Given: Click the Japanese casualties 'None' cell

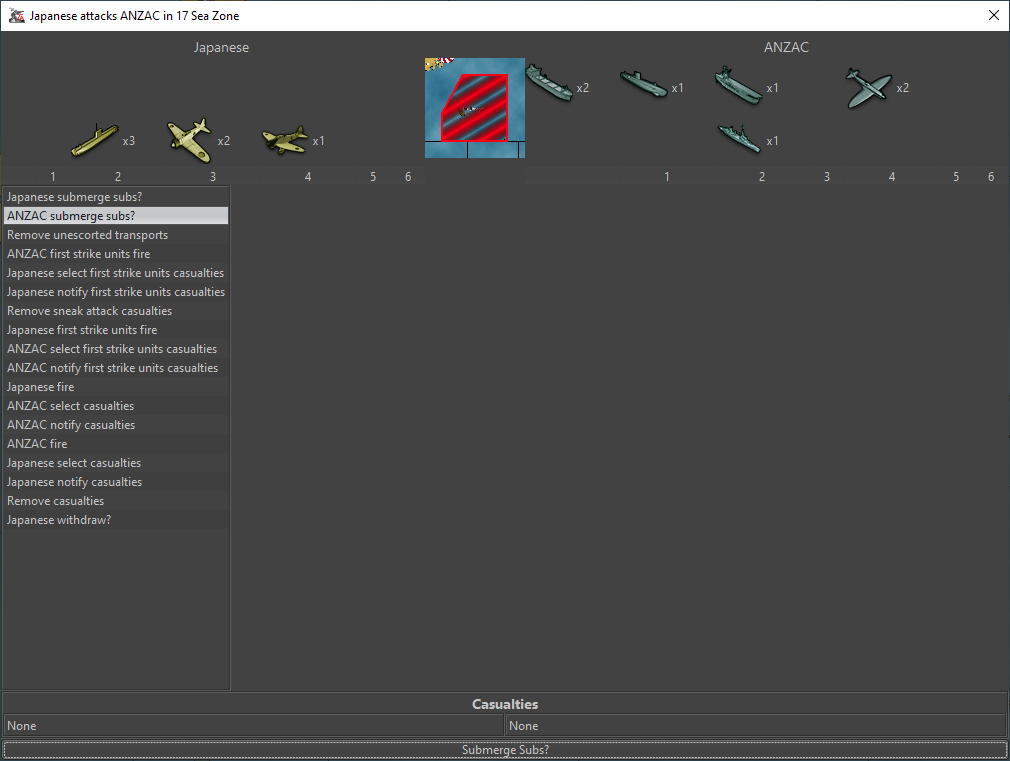Looking at the screenshot, I should tap(253, 726).
